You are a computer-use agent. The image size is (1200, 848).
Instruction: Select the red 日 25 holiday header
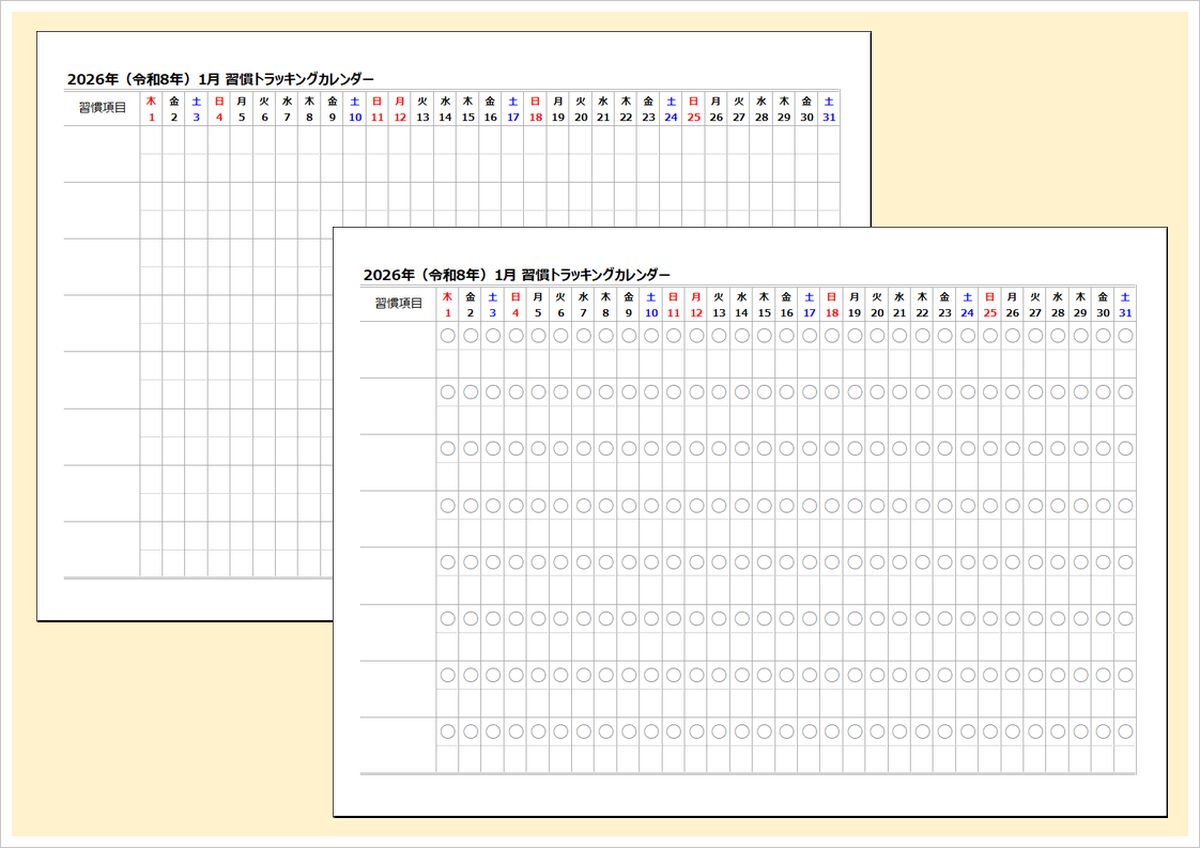991,304
